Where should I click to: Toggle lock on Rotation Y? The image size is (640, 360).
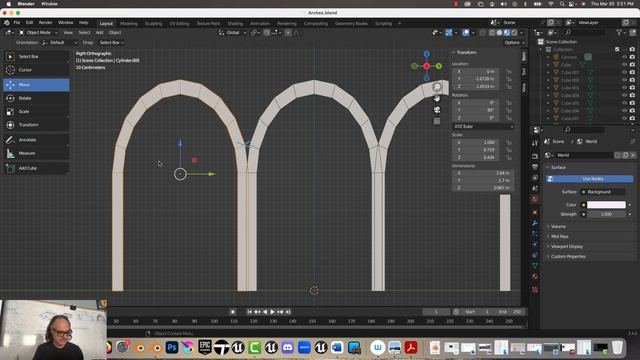click(509, 110)
